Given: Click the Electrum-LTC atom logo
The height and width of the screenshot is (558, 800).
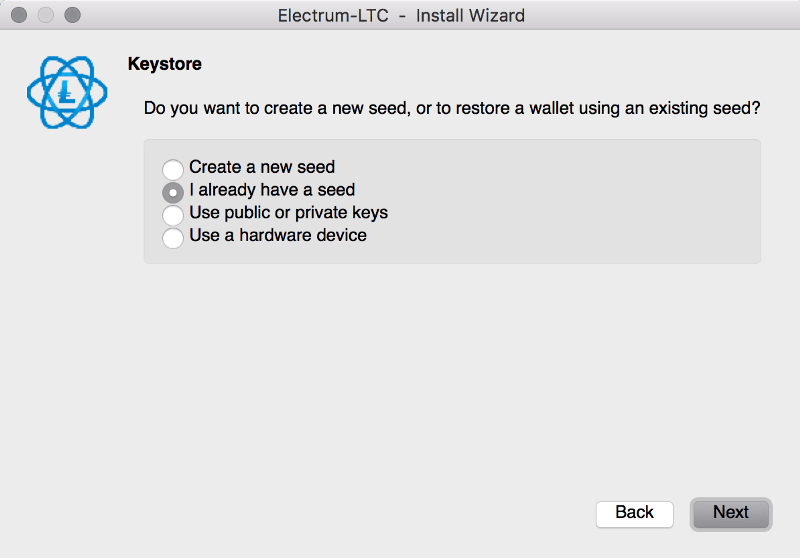Looking at the screenshot, I should [x=67, y=90].
